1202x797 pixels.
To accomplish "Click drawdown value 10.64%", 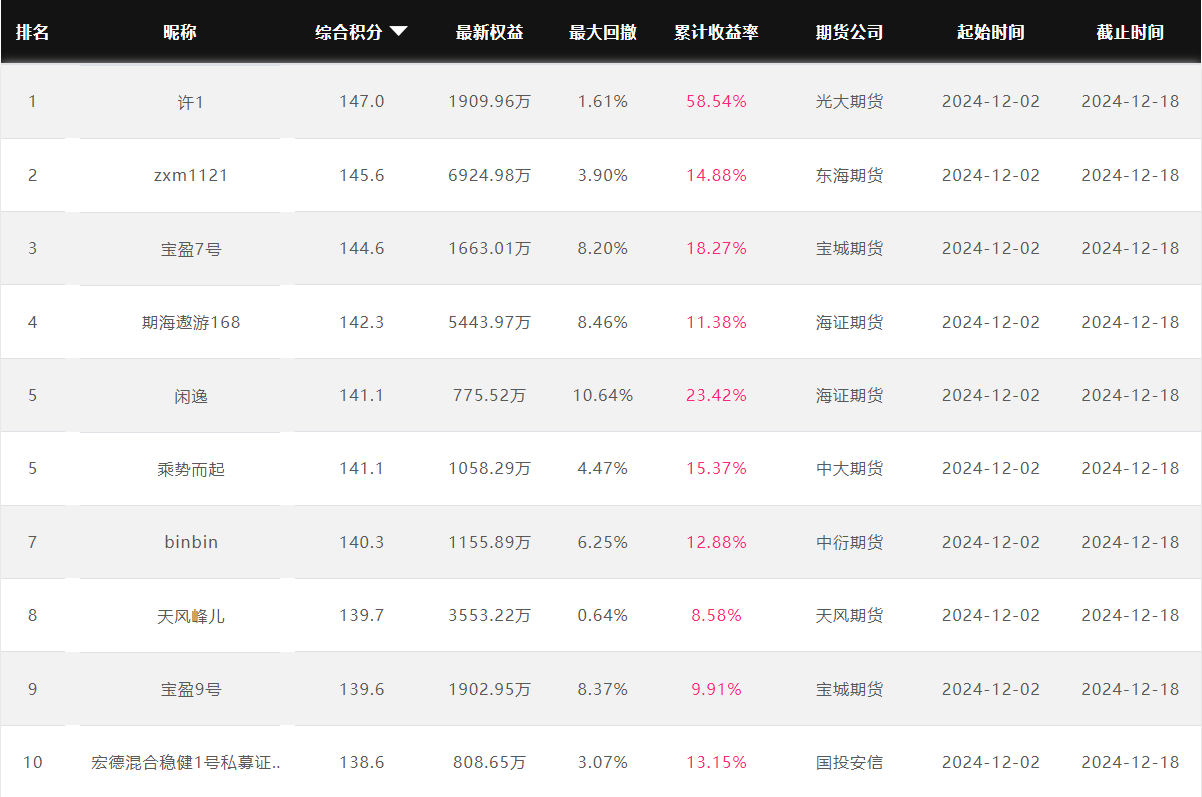I will pyautogui.click(x=603, y=395).
